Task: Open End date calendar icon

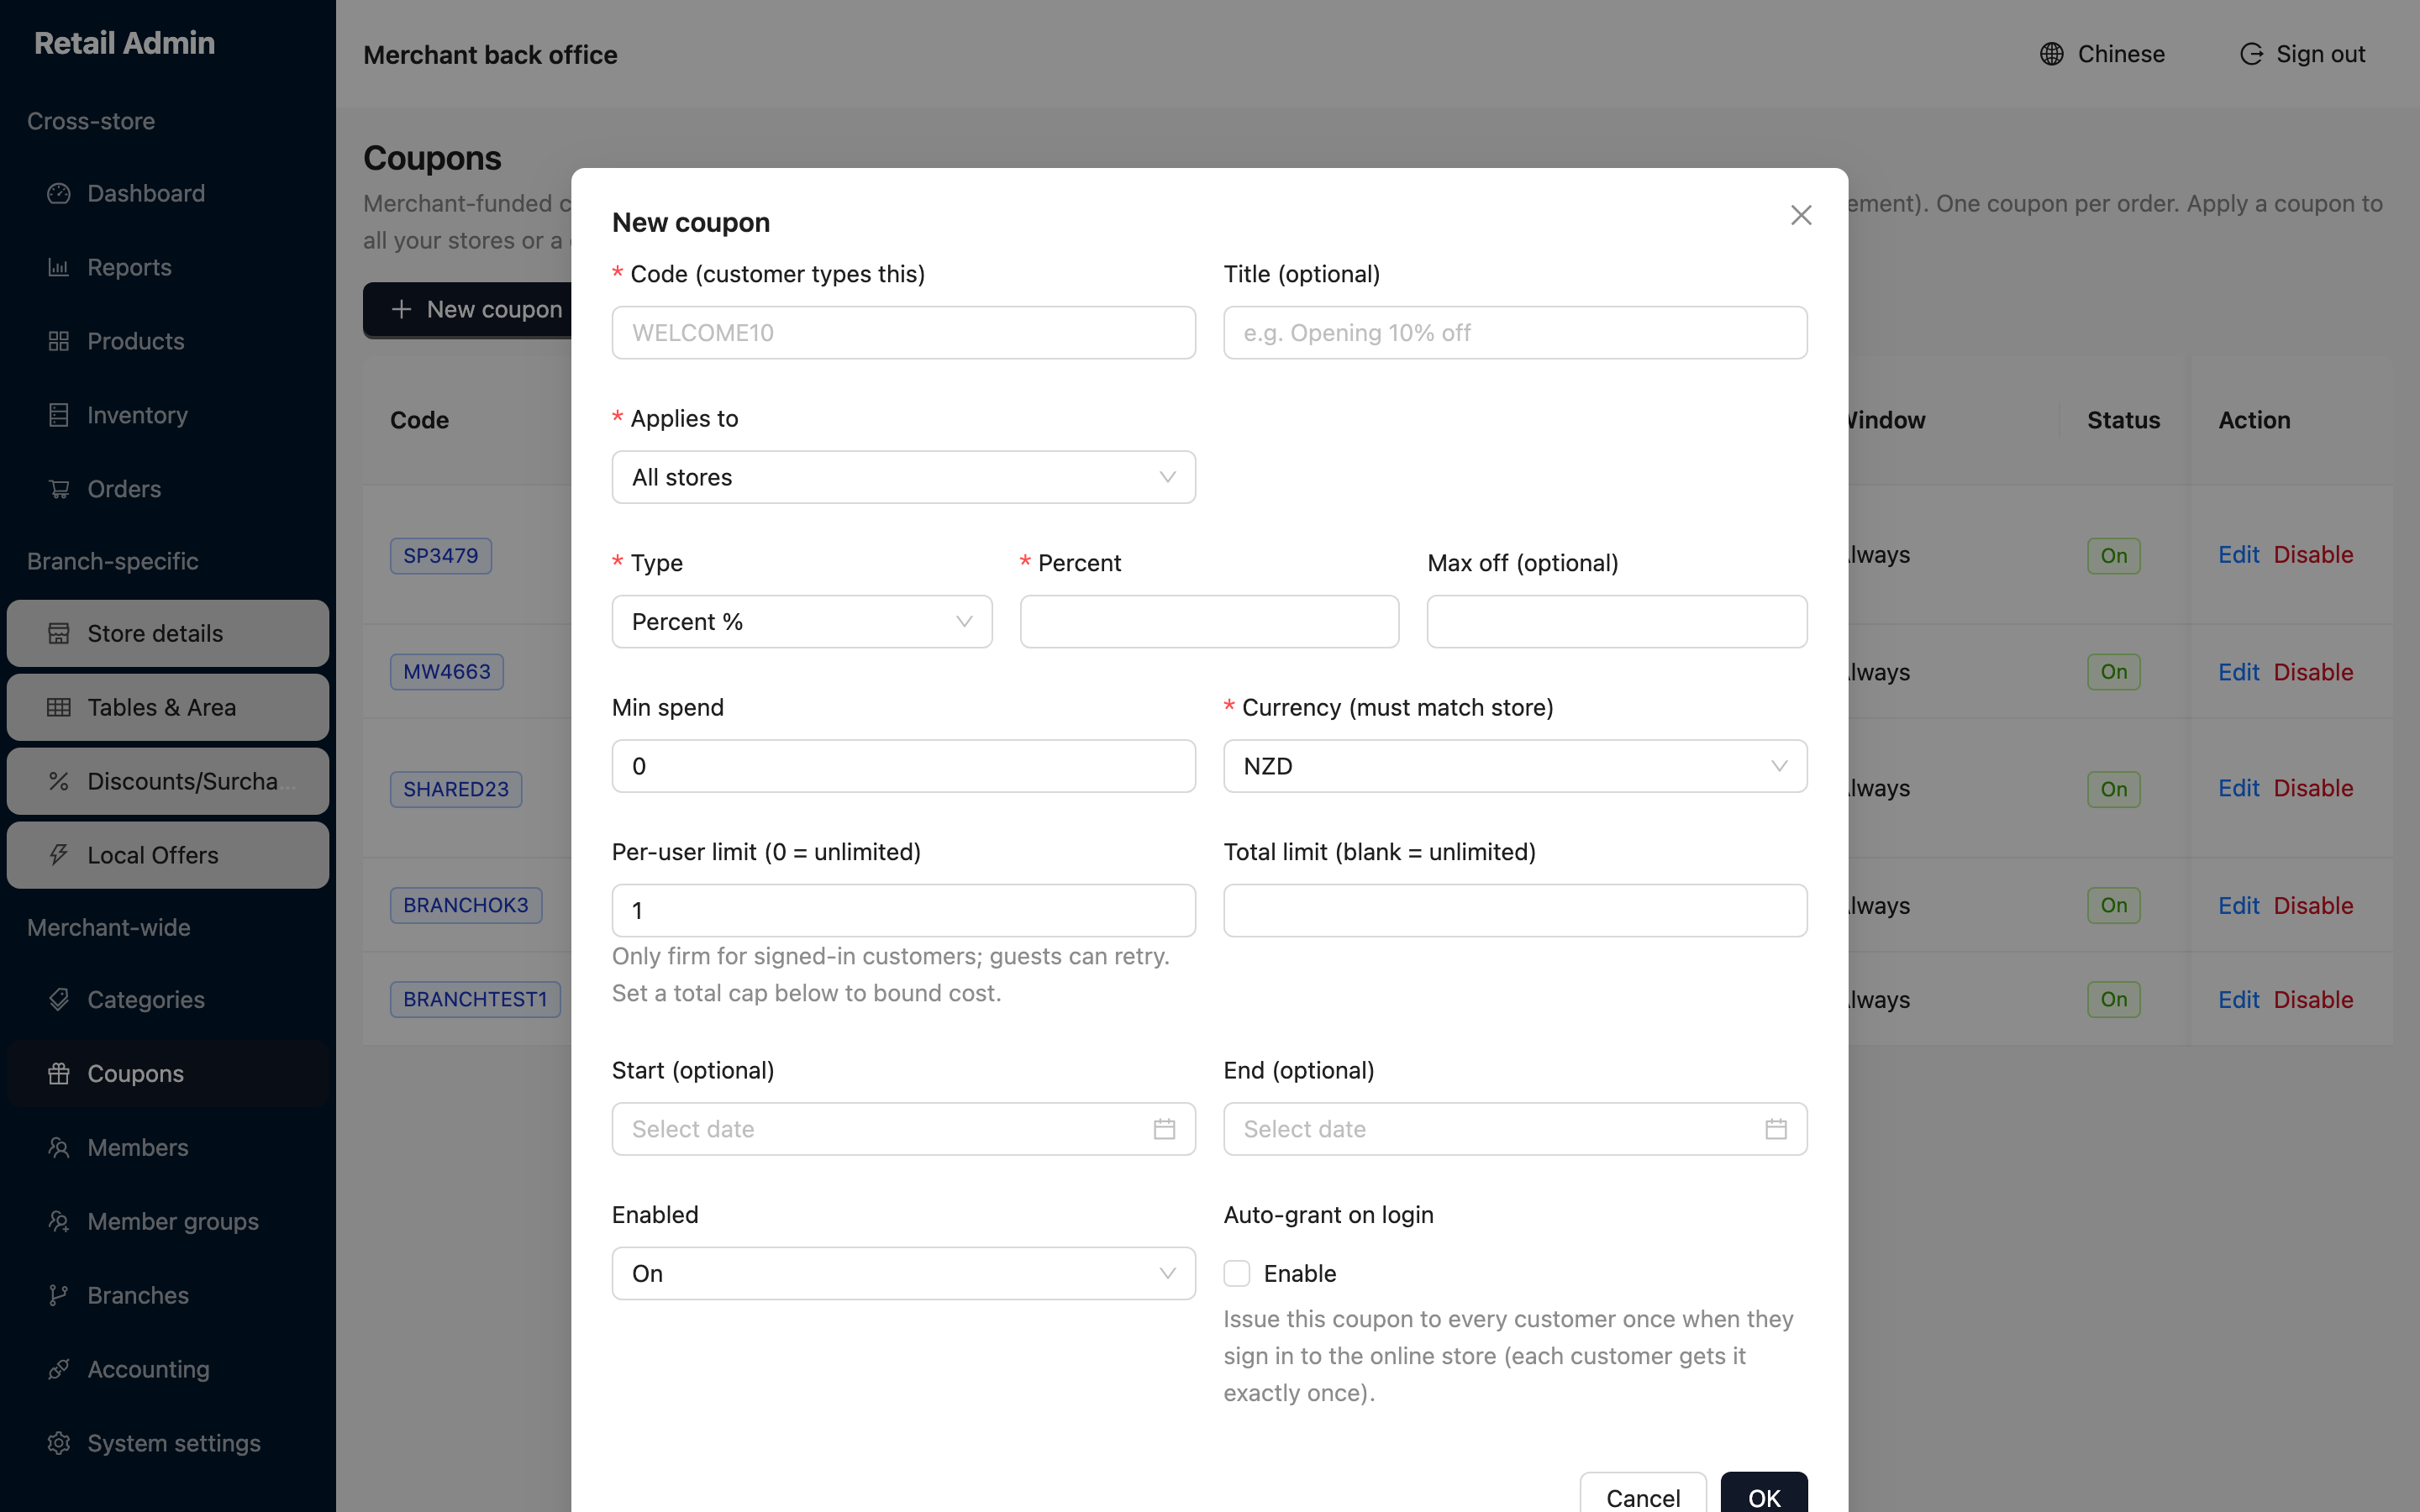Action: click(x=1776, y=1129)
